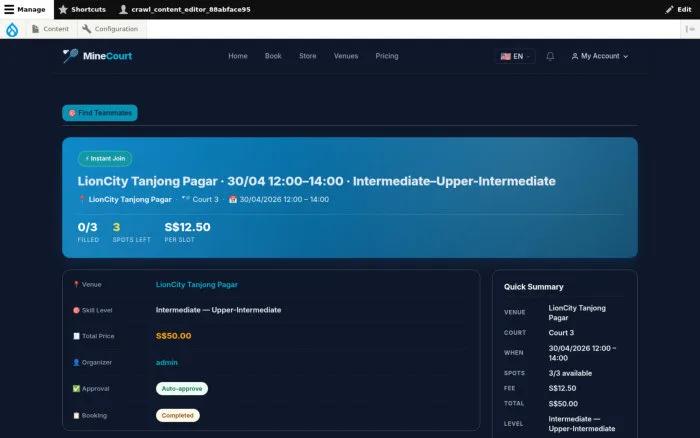Toggle the toolbar orientation icon
The image size is (700, 438).
tap(690, 29)
